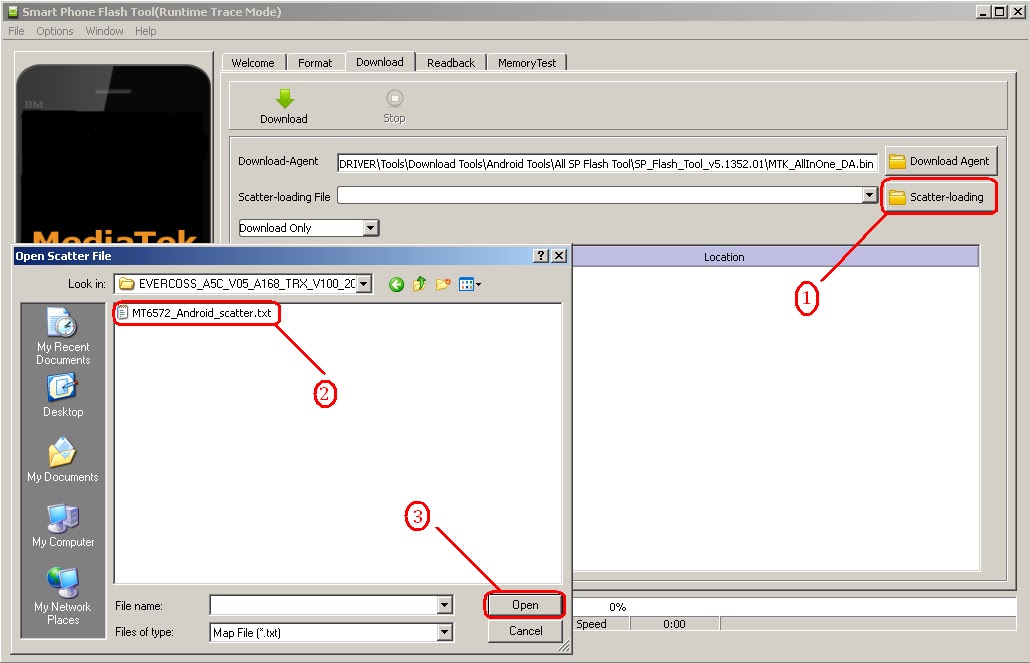Click the Scatter-loading File field
Screen dimensions: 1030x663
[x=599, y=195]
